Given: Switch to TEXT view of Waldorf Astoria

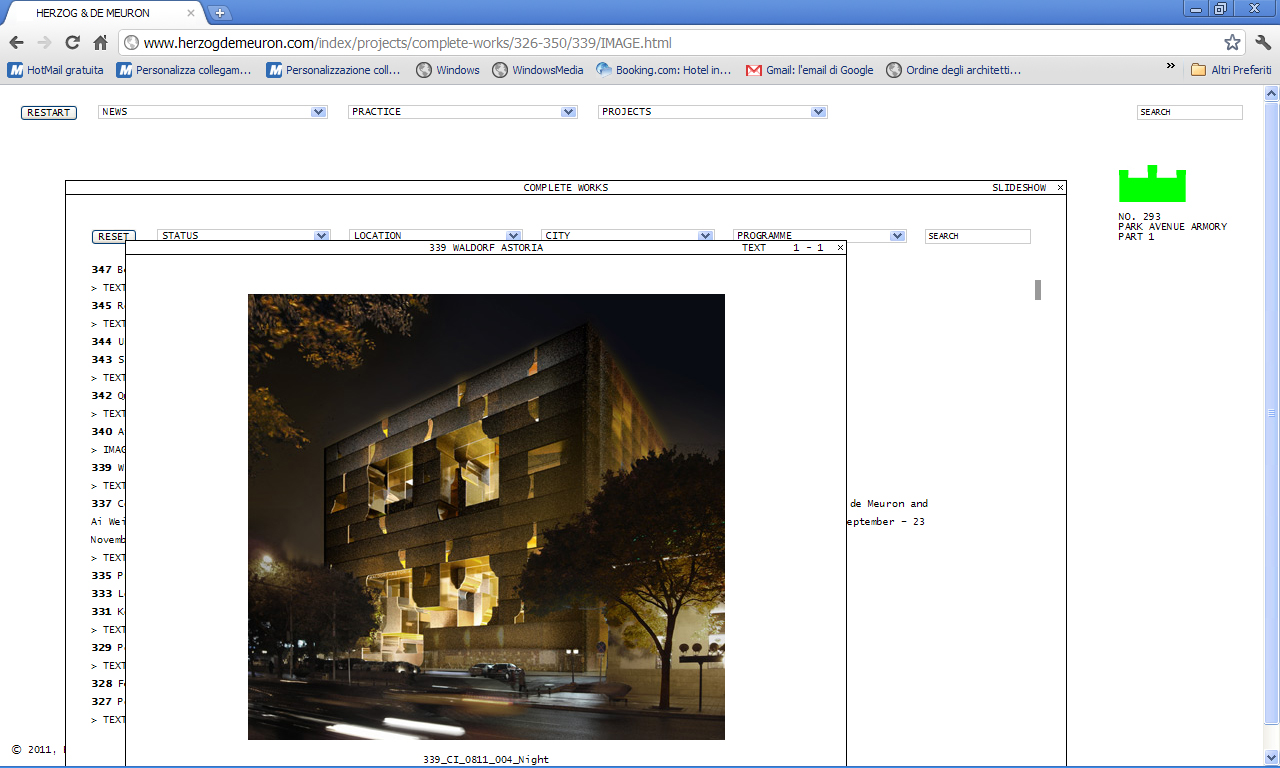Looking at the screenshot, I should tap(754, 248).
